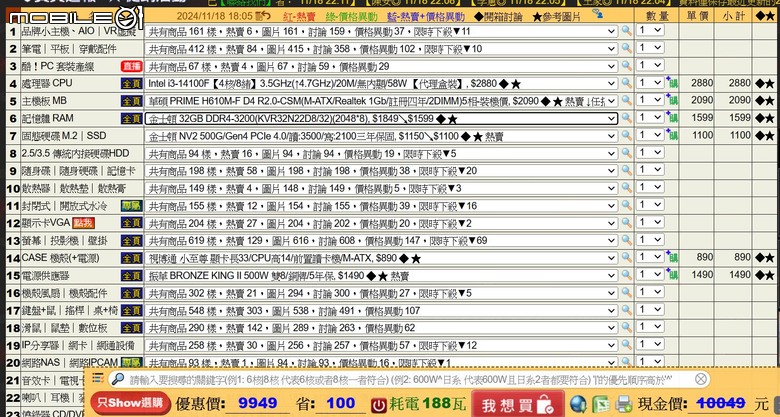The width and height of the screenshot is (780, 417).
Task: Click the 紅-熱賣 legend label
Action: click(x=299, y=16)
